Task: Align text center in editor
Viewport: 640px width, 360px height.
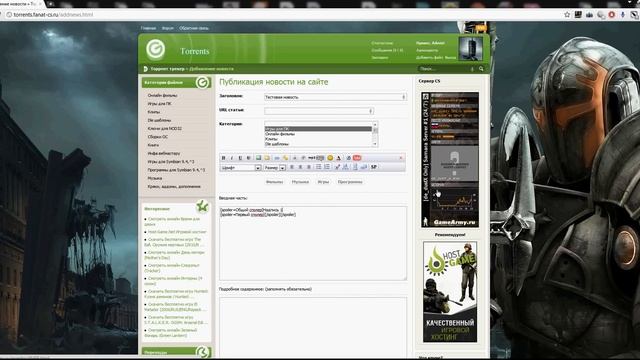Action: (300, 167)
